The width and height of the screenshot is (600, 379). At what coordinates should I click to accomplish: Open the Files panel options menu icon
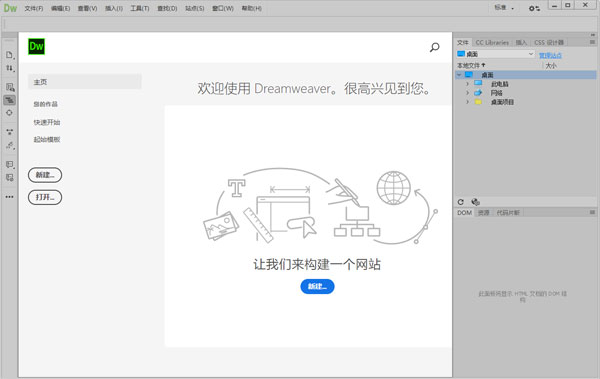pyautogui.click(x=592, y=42)
